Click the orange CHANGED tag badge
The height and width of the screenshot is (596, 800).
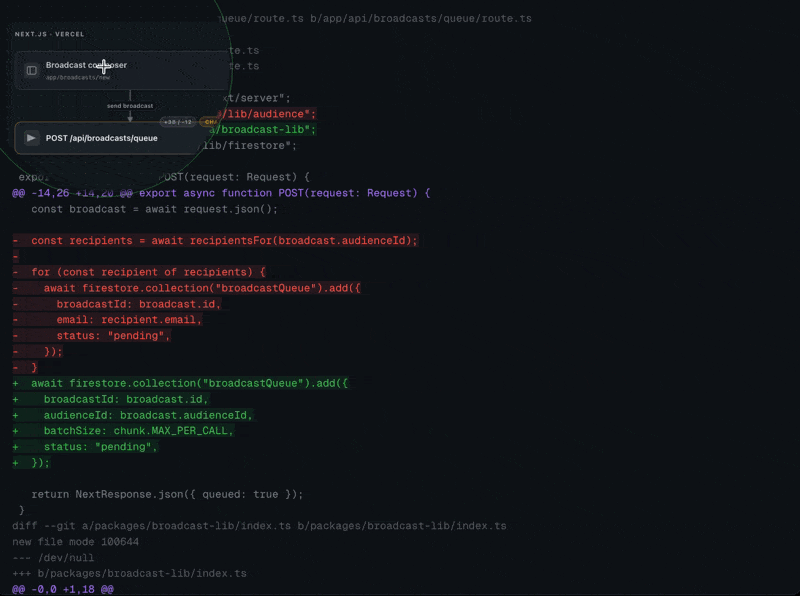(209, 122)
